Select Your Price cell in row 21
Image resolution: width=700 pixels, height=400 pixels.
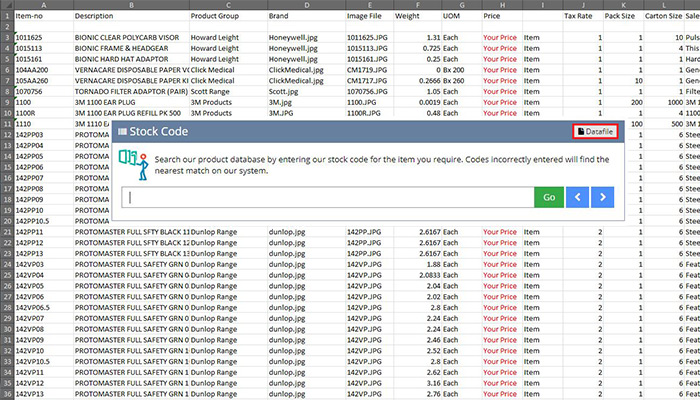[x=502, y=232]
